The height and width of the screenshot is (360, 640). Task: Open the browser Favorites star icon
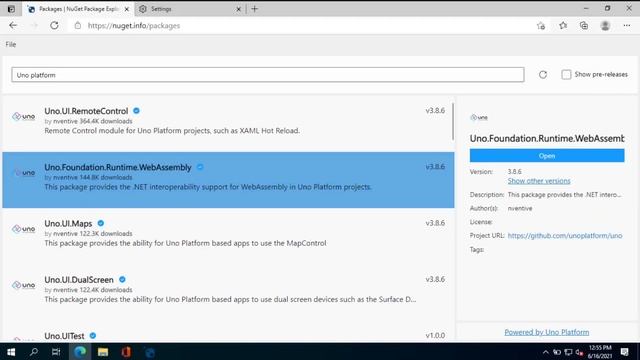pyautogui.click(x=563, y=25)
